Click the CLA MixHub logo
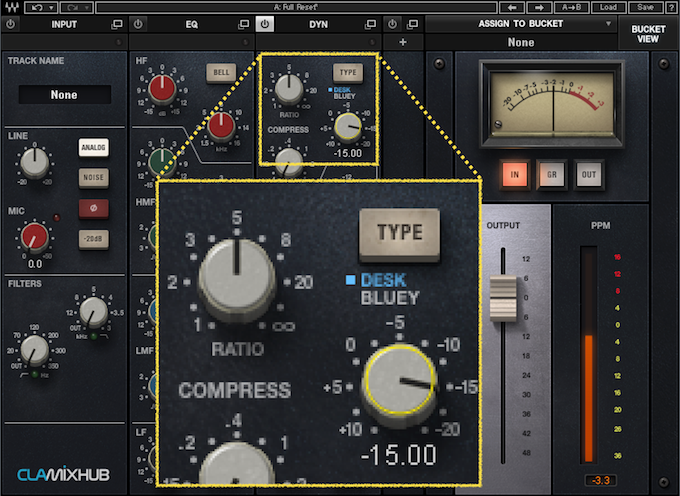680x496 pixels. tap(64, 474)
